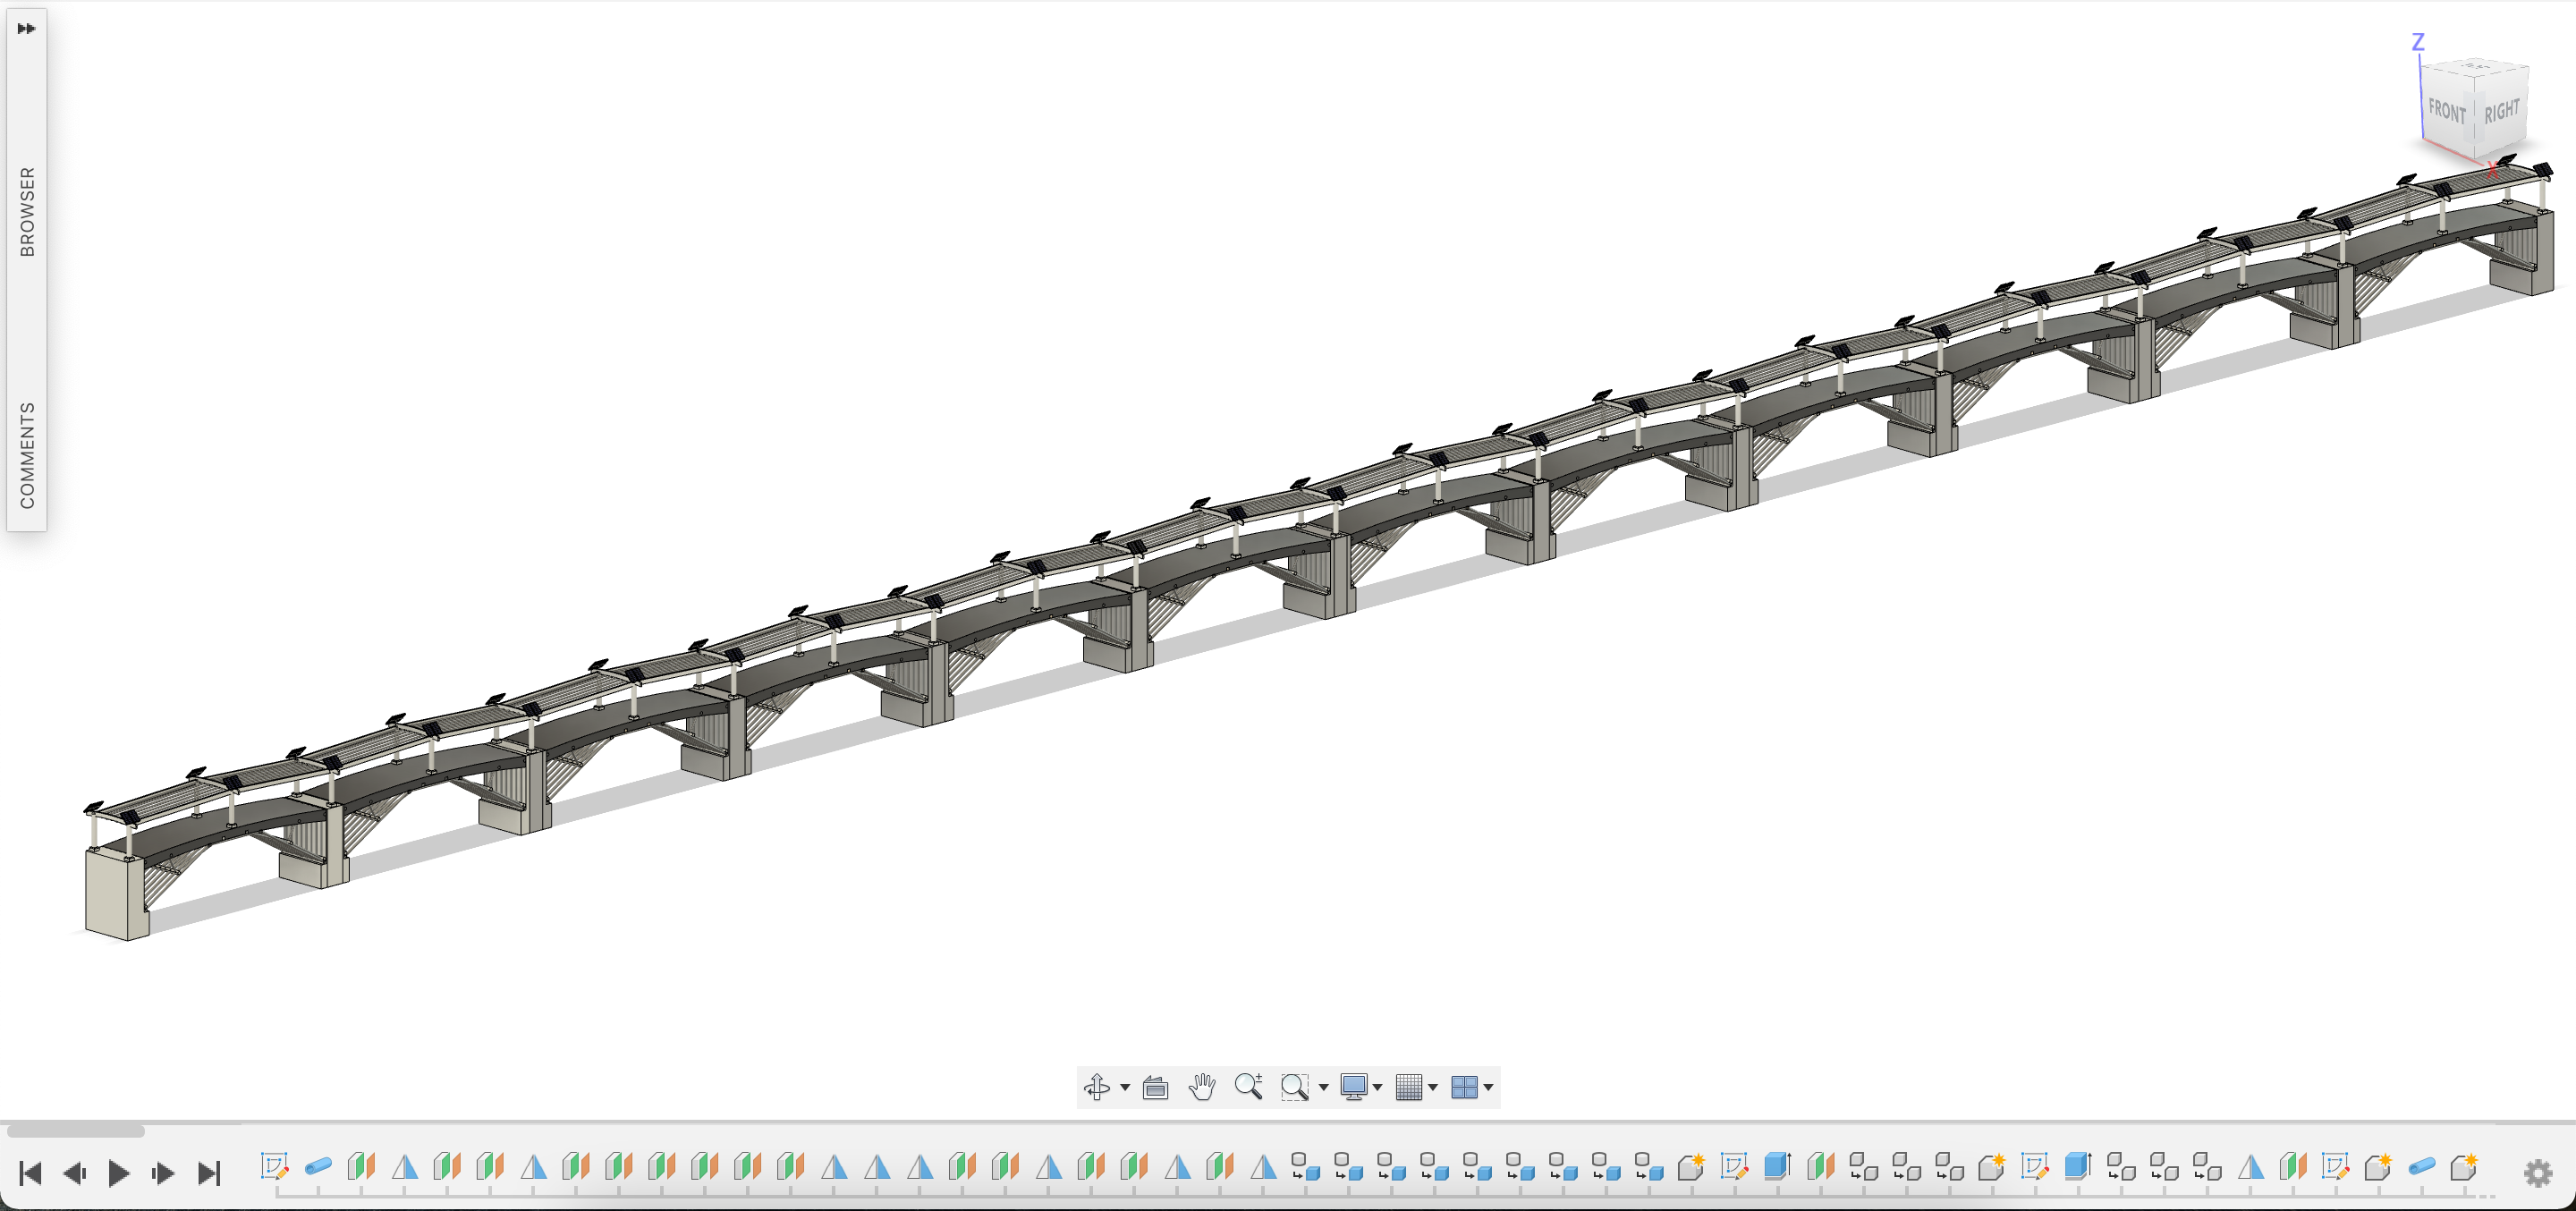Jump to beginning of timeline
This screenshot has width=2576, height=1211.
click(30, 1173)
